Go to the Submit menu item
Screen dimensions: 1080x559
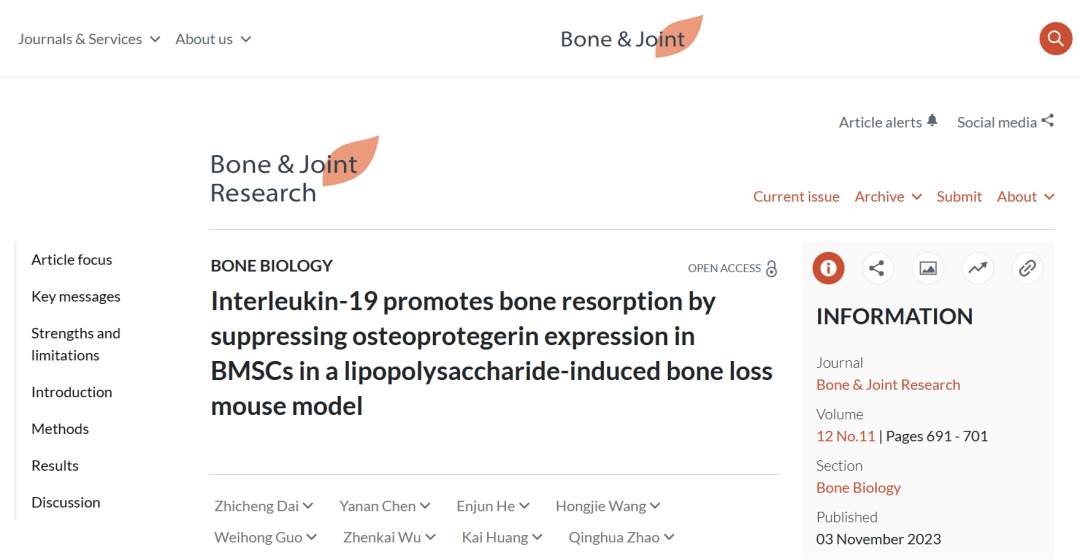click(959, 197)
